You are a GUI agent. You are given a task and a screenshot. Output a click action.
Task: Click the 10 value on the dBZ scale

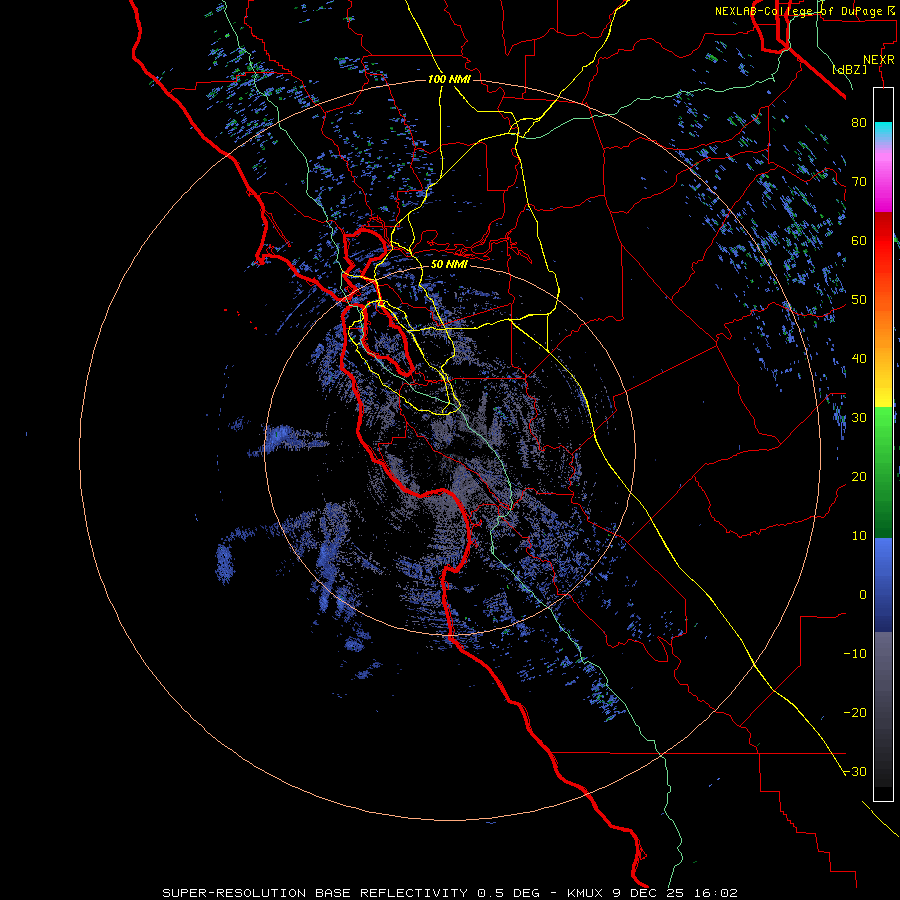coord(859,536)
